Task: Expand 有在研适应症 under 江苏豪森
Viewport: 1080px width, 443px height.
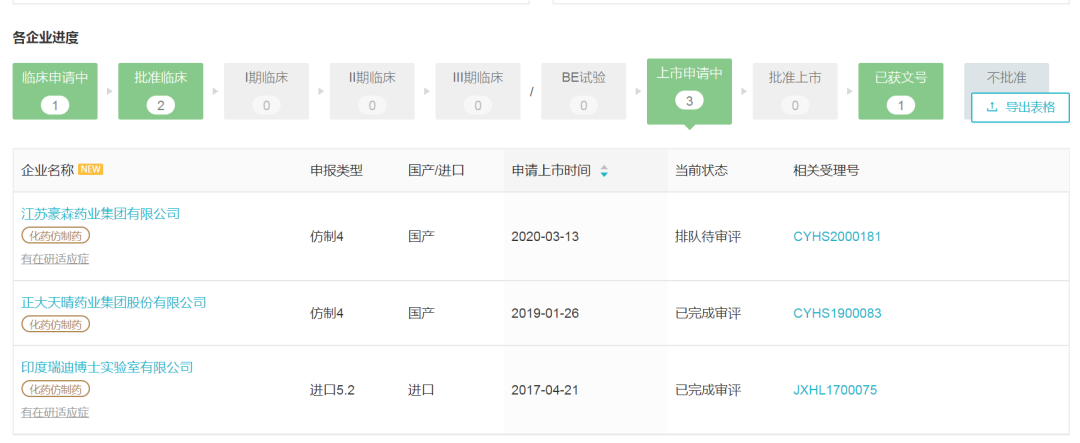Action: tap(55, 259)
